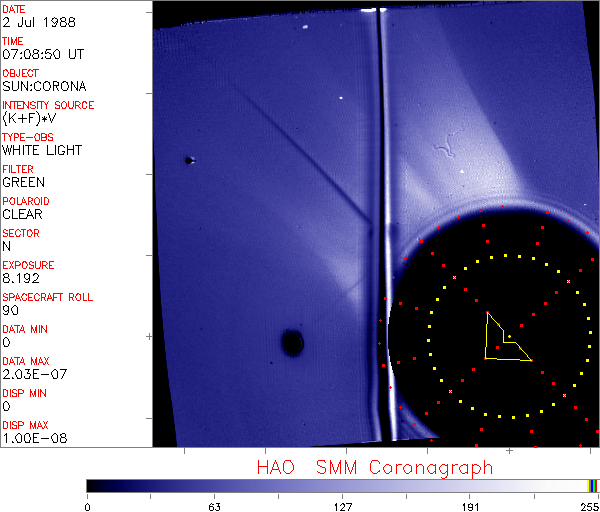This screenshot has height=512, width=600.
Task: Click the WHITE LIGHT observation type value
Action: click(42, 150)
